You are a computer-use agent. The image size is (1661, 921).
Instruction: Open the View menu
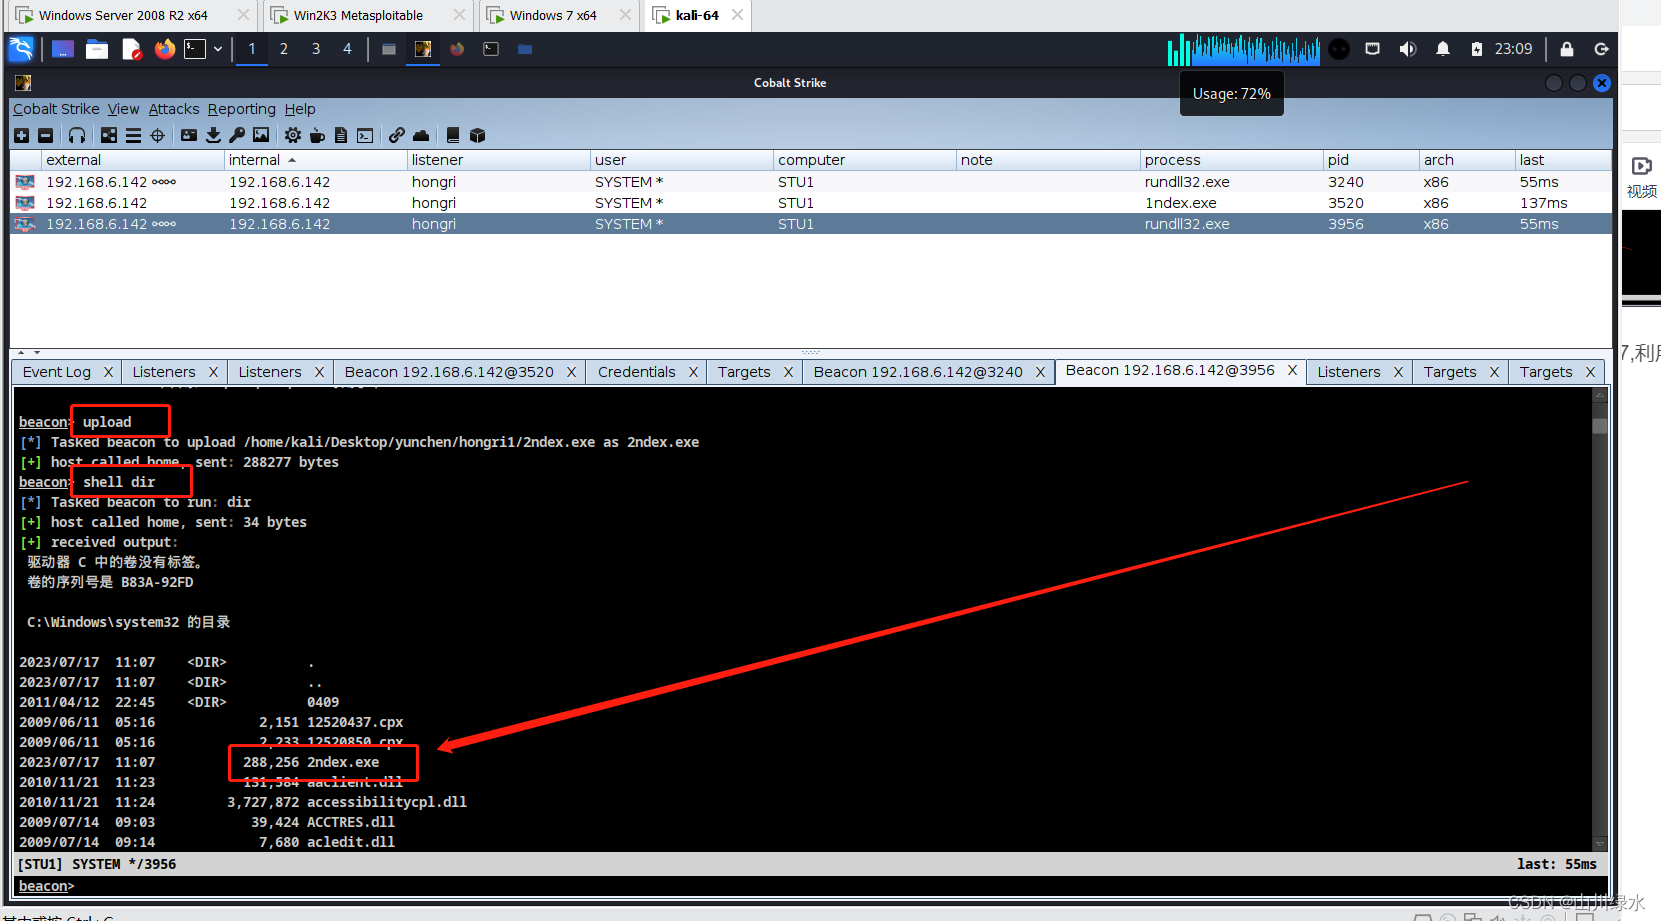coord(123,109)
